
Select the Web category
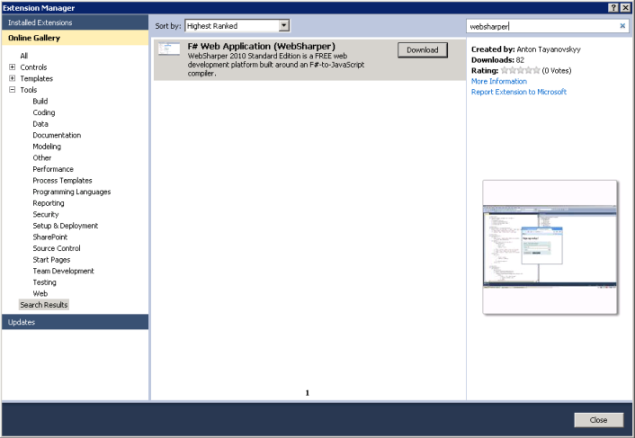coord(40,294)
